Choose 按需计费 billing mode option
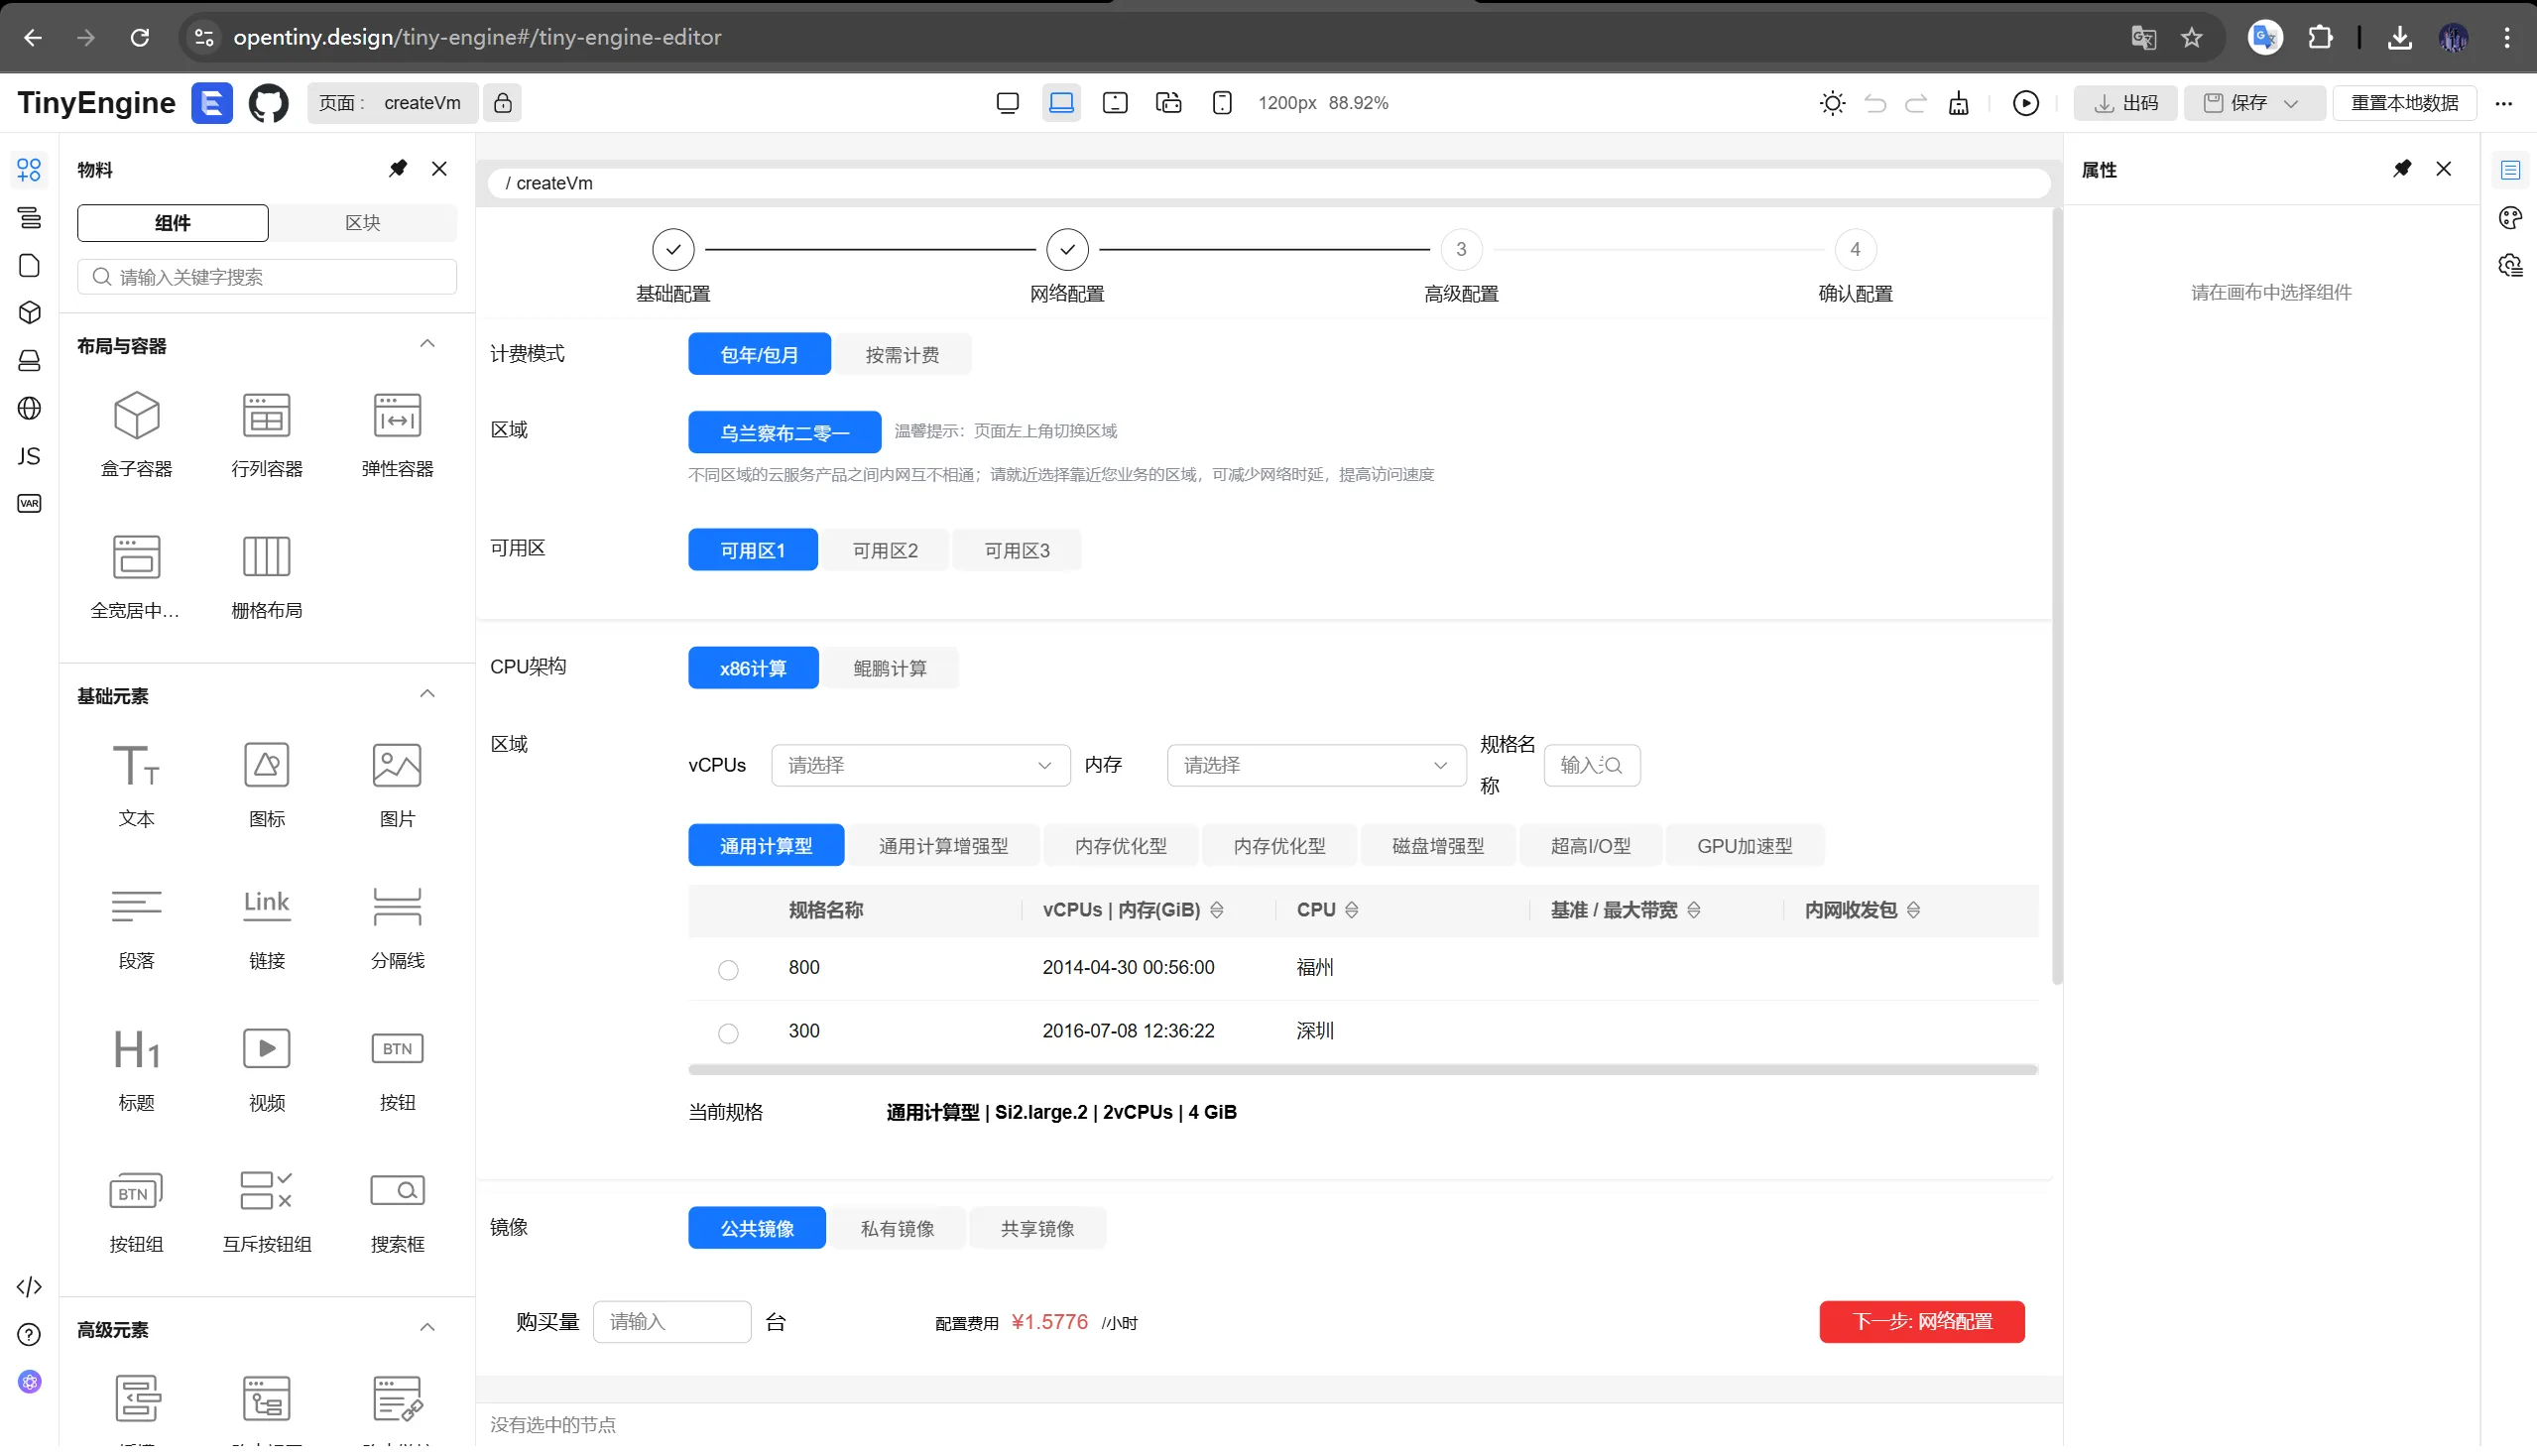 [x=901, y=355]
